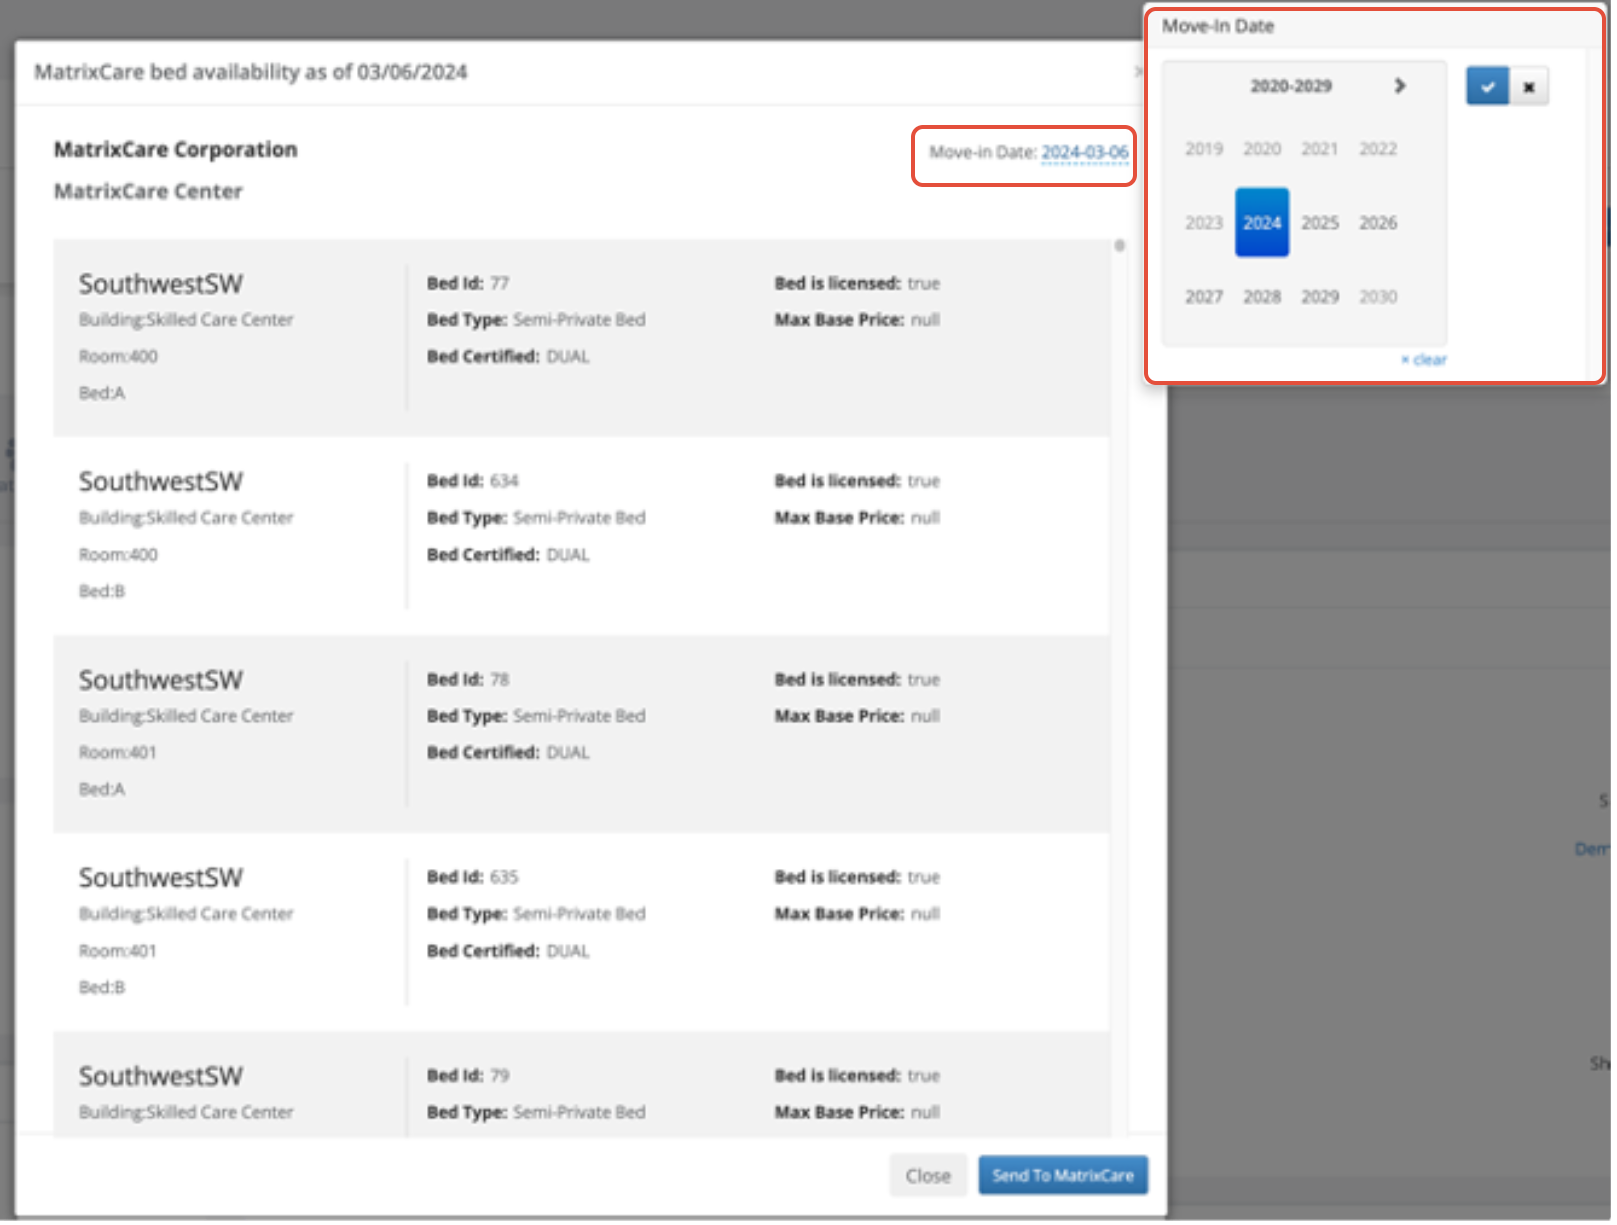Image resolution: width=1617 pixels, height=1225 pixels.
Task: Click the text Bed Id: 634
Action: point(475,482)
